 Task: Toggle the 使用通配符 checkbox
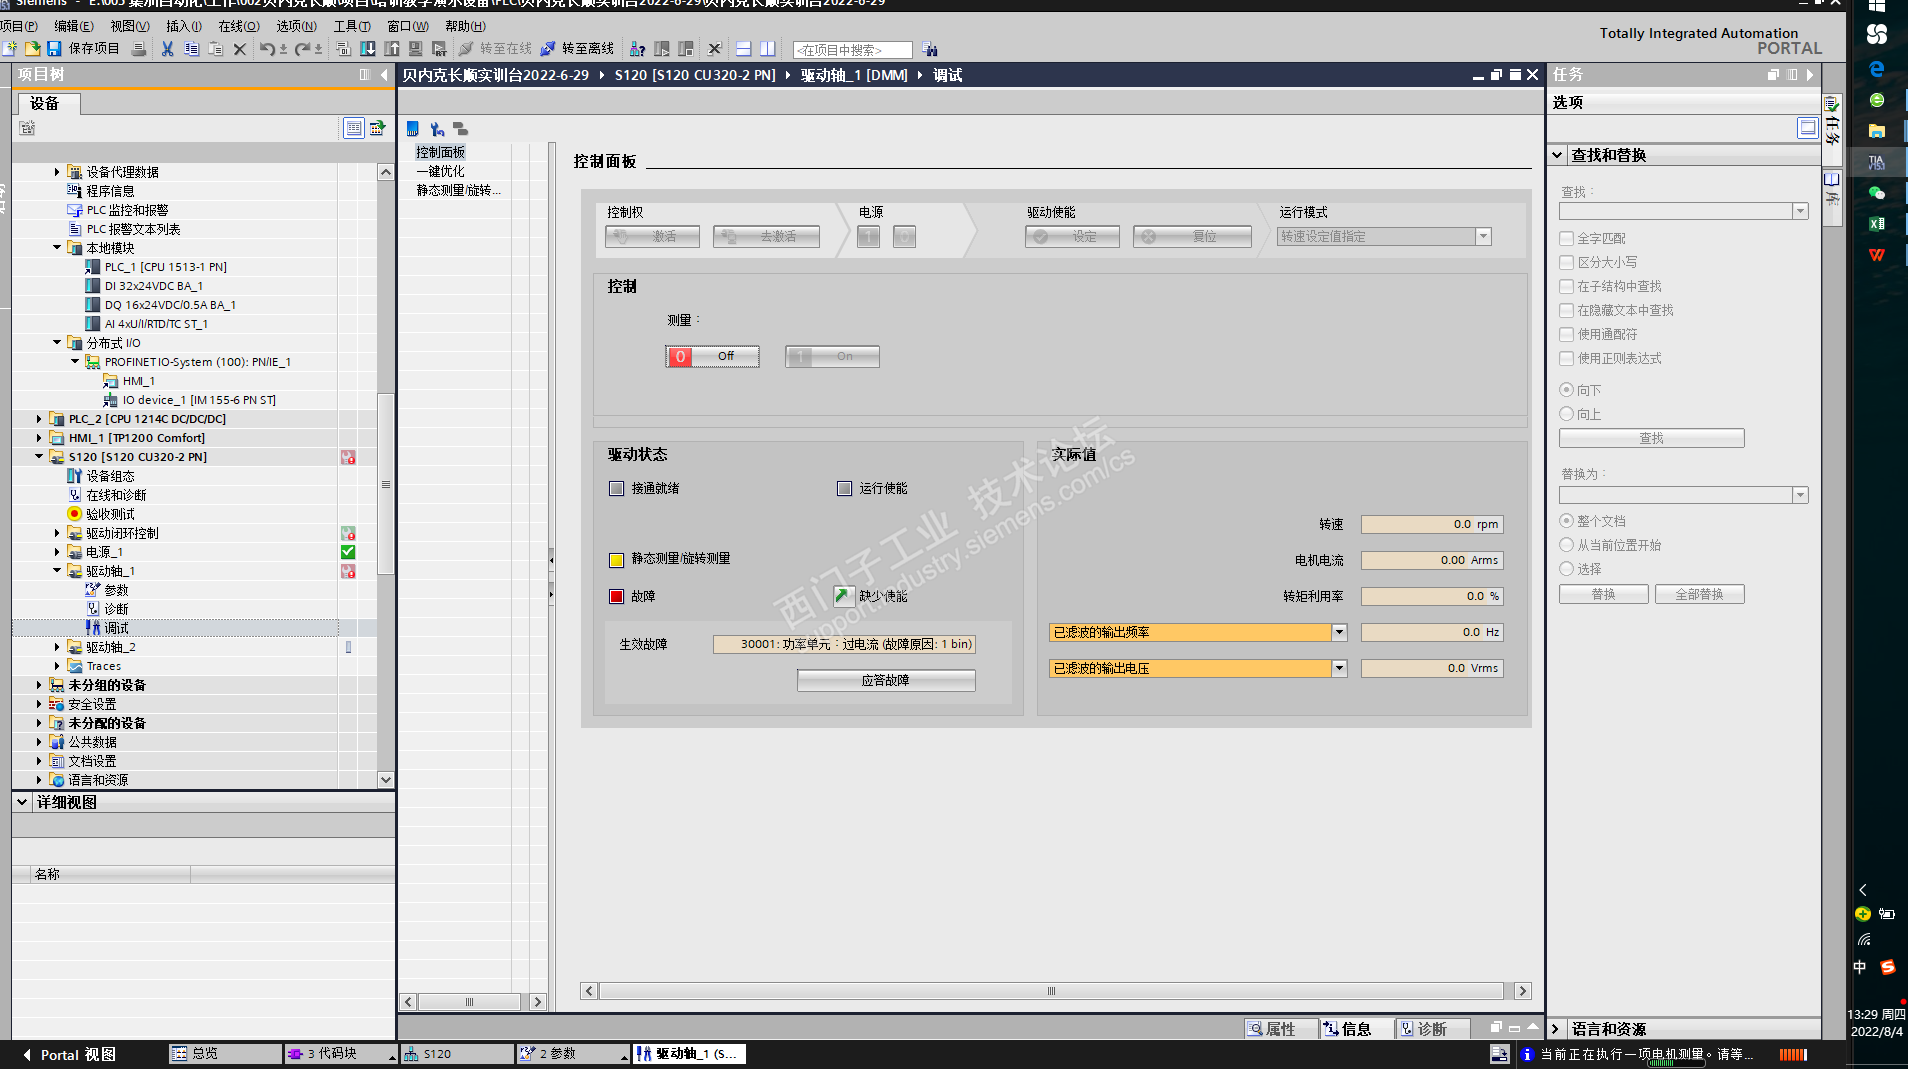[1567, 334]
